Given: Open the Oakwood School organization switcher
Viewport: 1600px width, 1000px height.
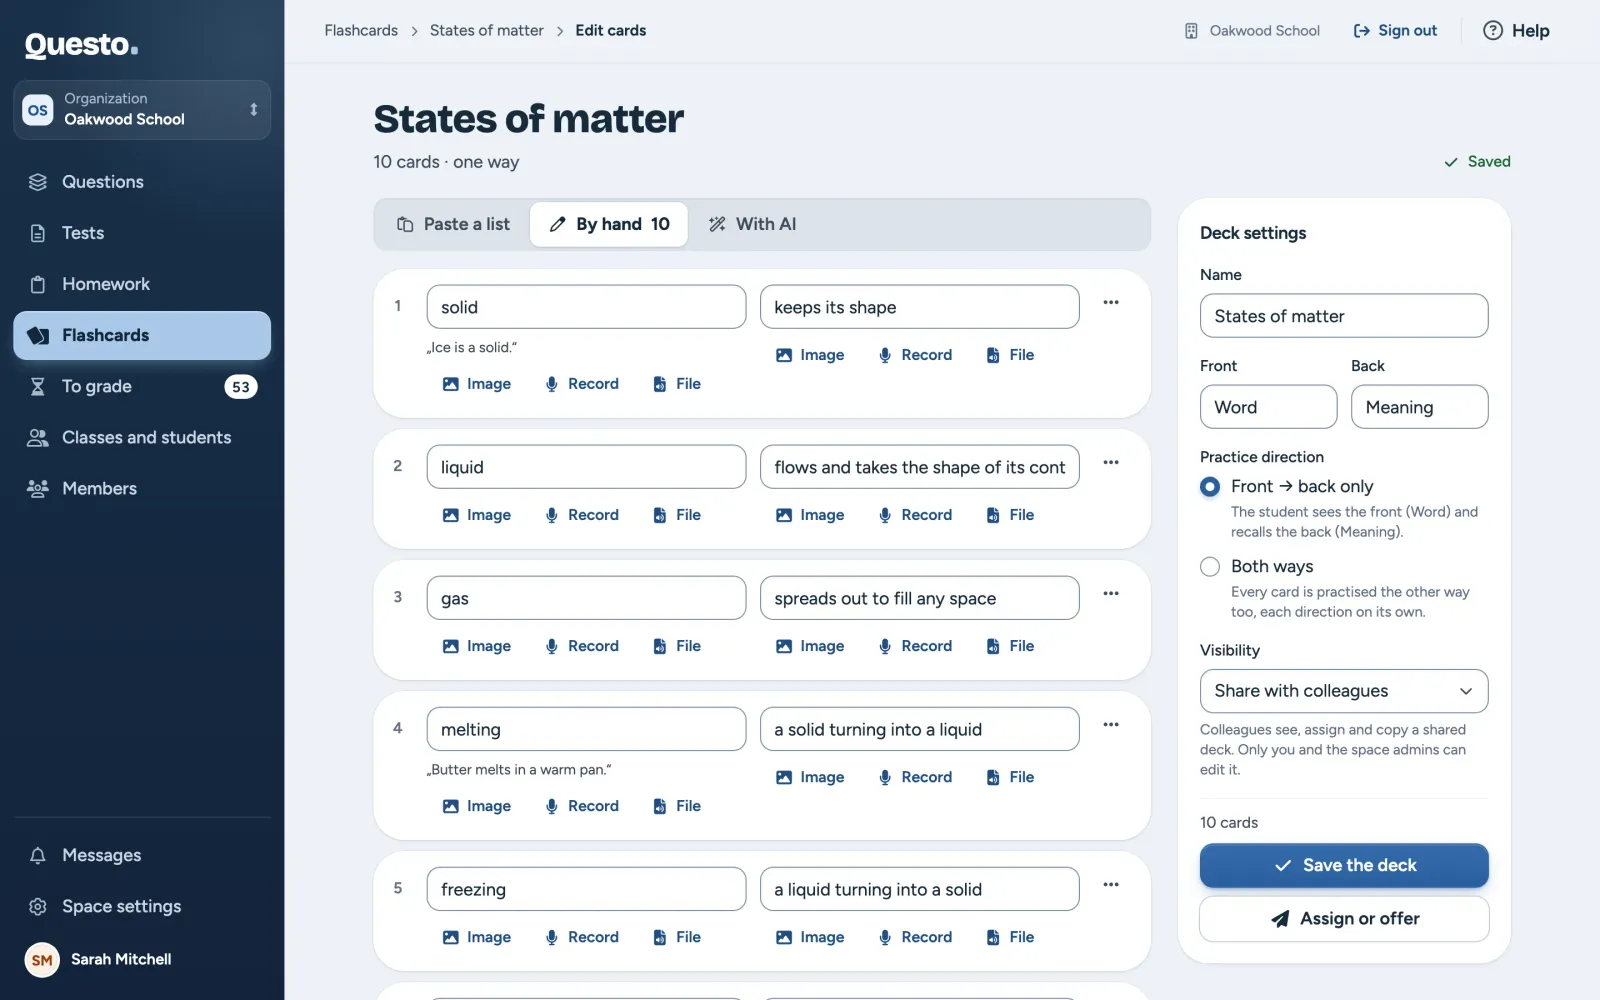Looking at the screenshot, I should [x=142, y=110].
